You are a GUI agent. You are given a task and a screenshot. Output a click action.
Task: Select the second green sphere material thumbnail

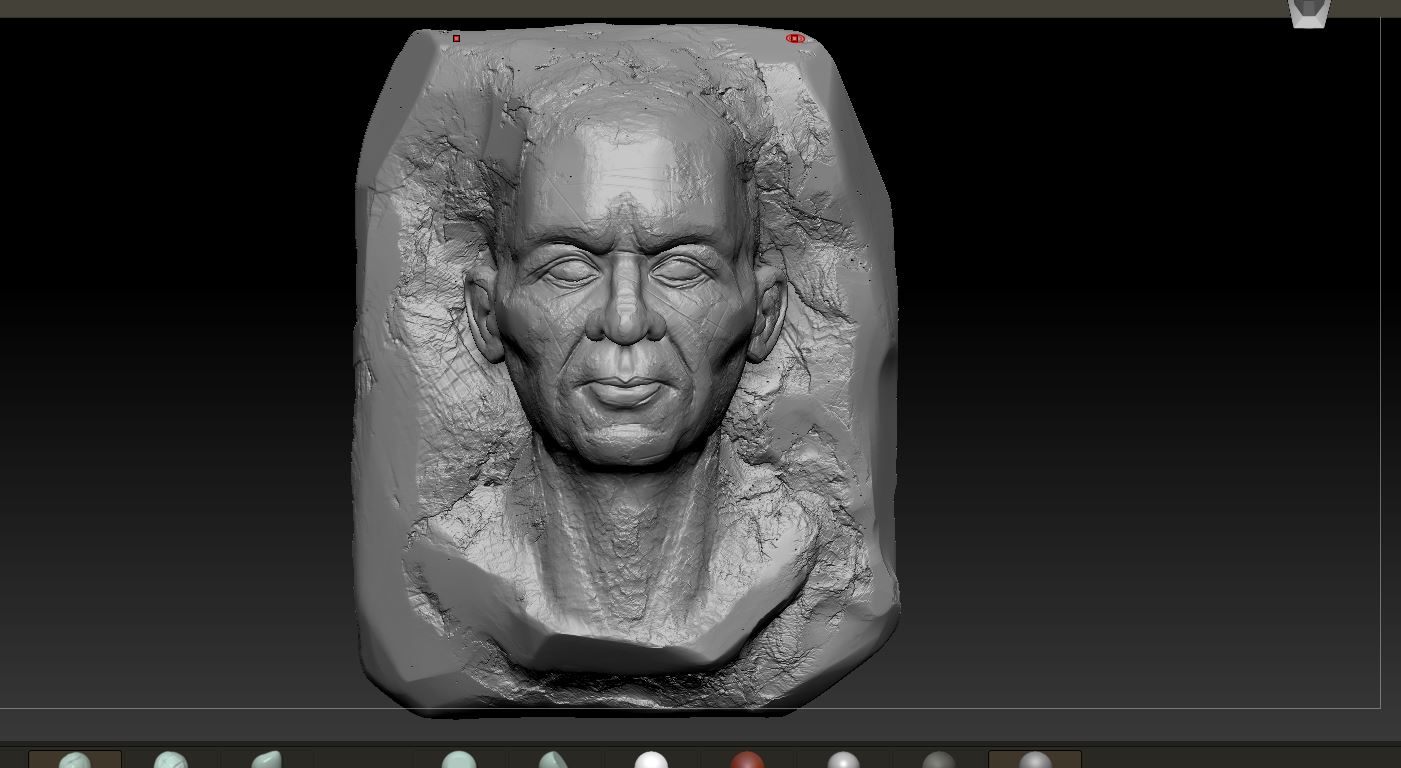tap(170, 760)
